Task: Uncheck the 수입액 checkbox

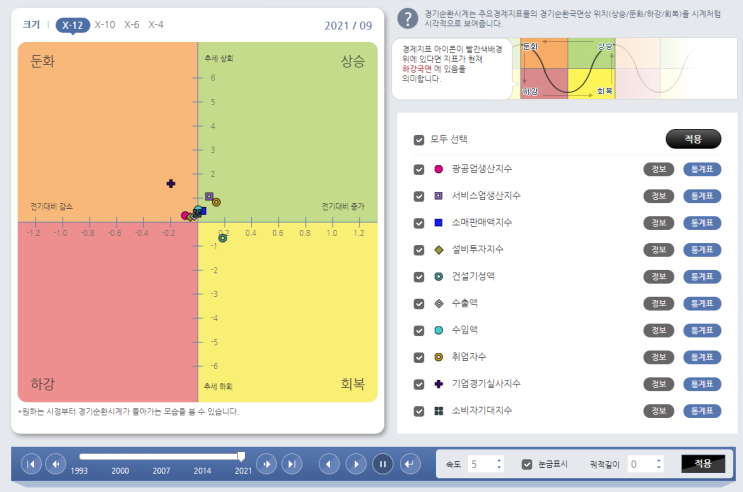Action: pos(419,331)
